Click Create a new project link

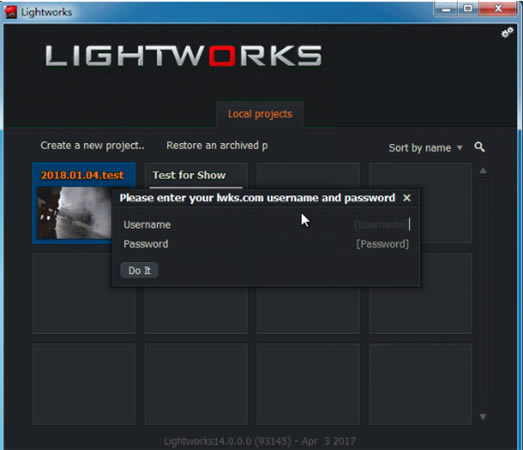point(92,146)
